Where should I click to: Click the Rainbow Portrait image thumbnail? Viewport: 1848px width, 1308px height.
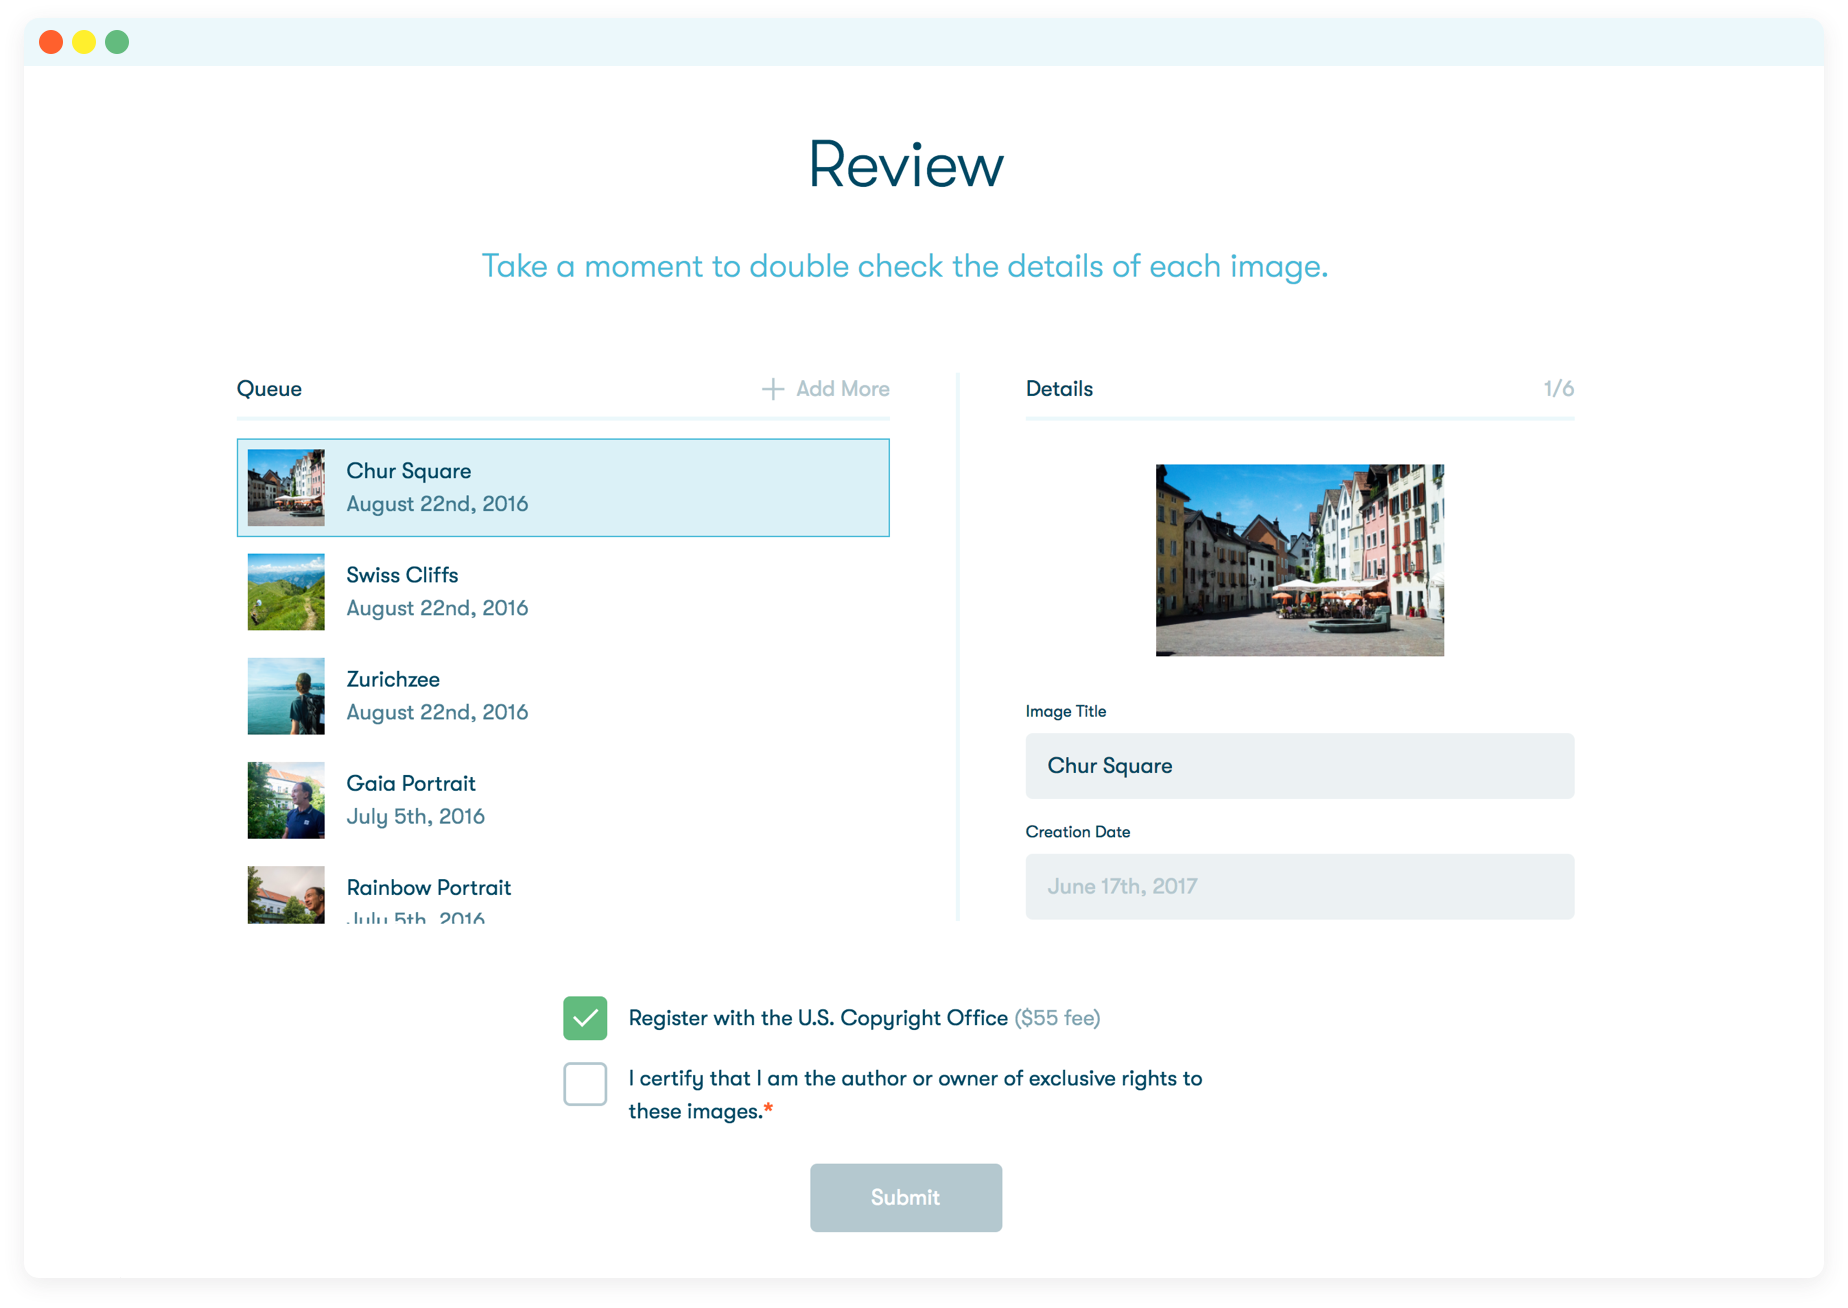coord(285,895)
